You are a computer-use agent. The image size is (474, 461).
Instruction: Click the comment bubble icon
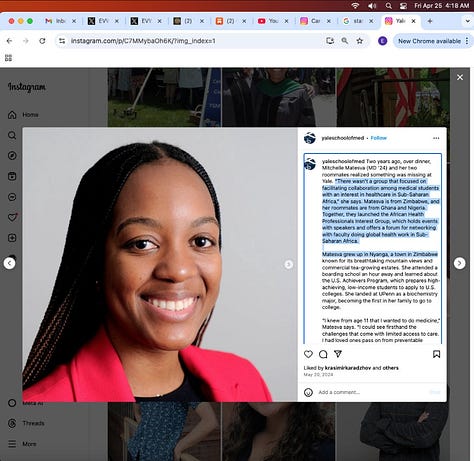(x=323, y=354)
